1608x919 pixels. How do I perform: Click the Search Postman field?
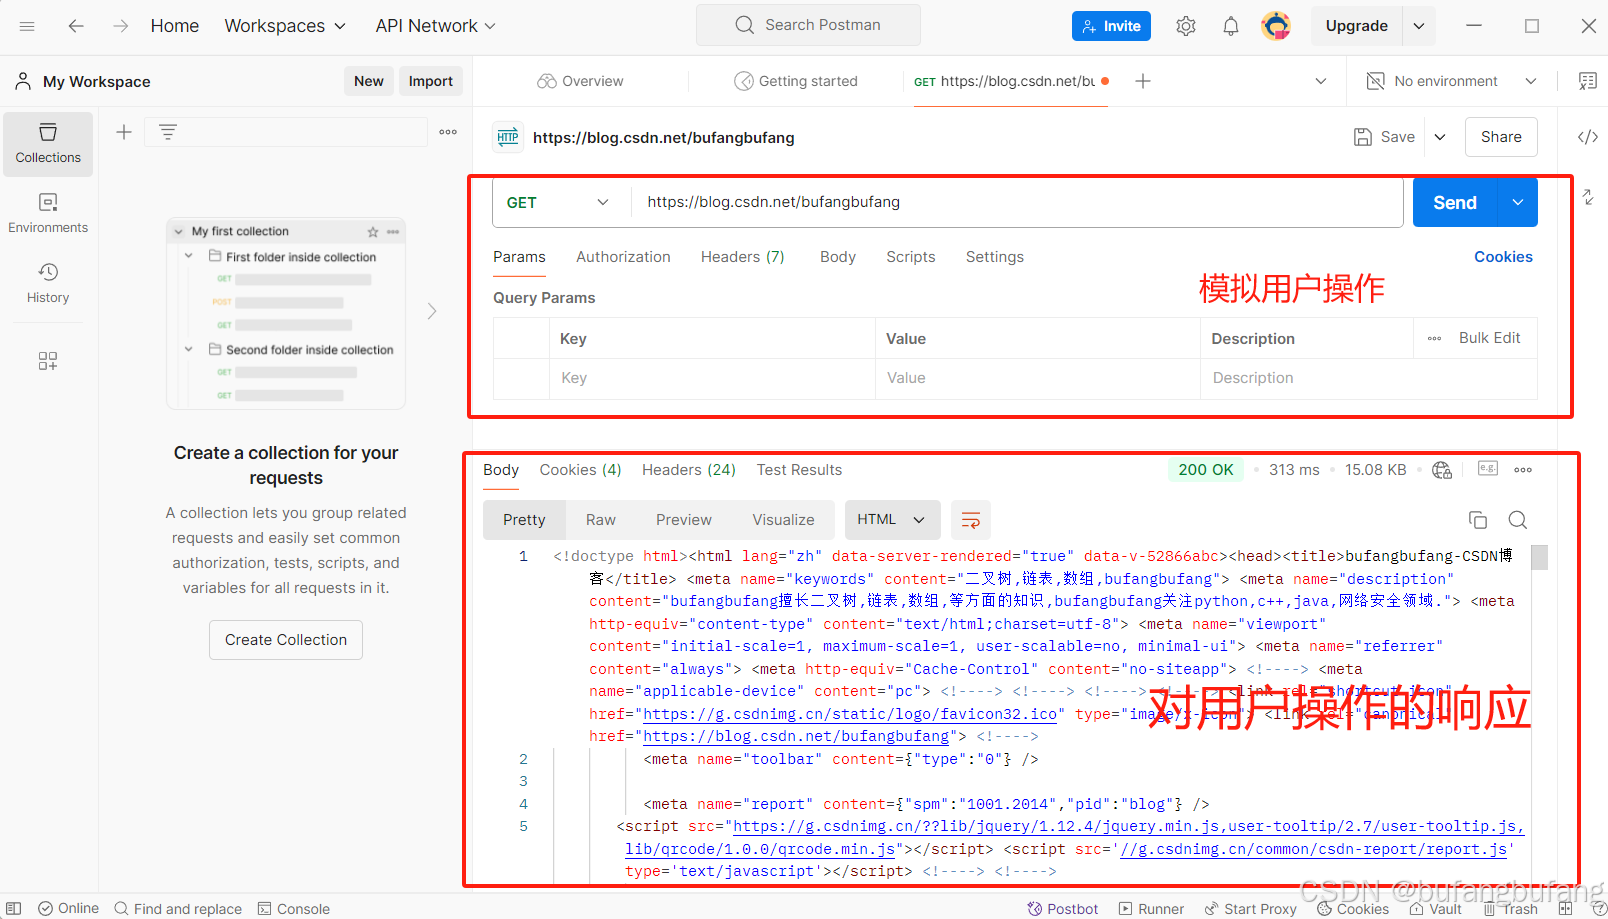tap(808, 25)
